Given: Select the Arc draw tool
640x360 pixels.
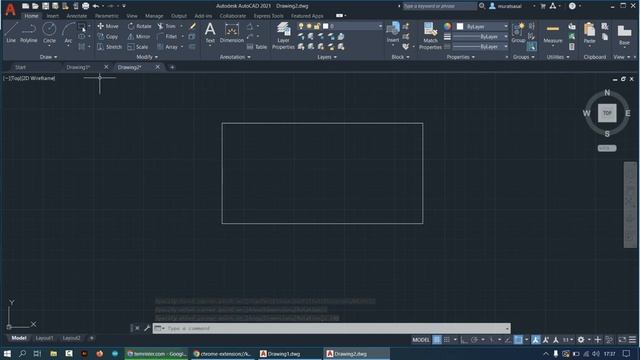Looking at the screenshot, I should pos(68,32).
